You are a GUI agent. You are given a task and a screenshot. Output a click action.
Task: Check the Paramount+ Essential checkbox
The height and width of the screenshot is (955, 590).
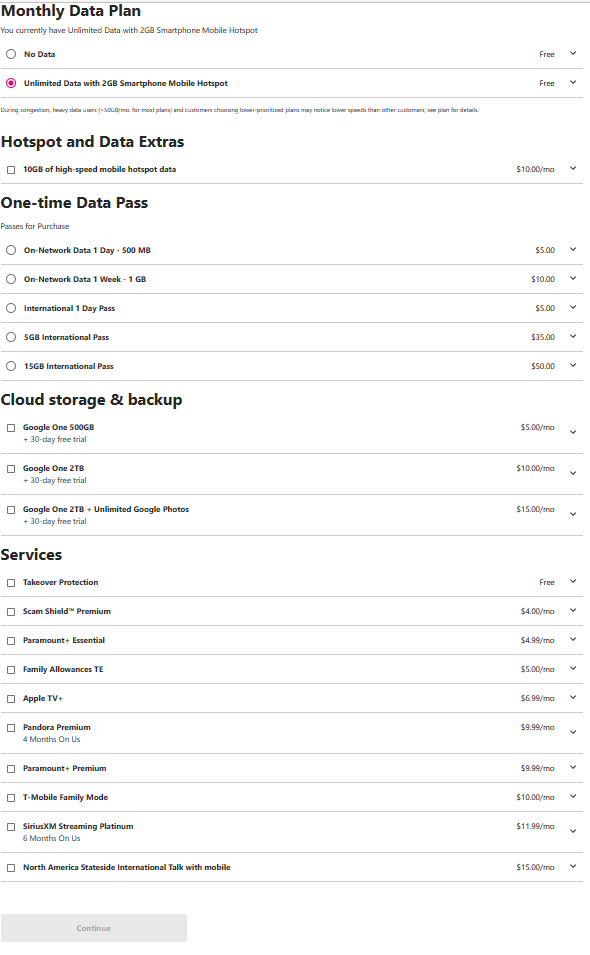click(11, 641)
